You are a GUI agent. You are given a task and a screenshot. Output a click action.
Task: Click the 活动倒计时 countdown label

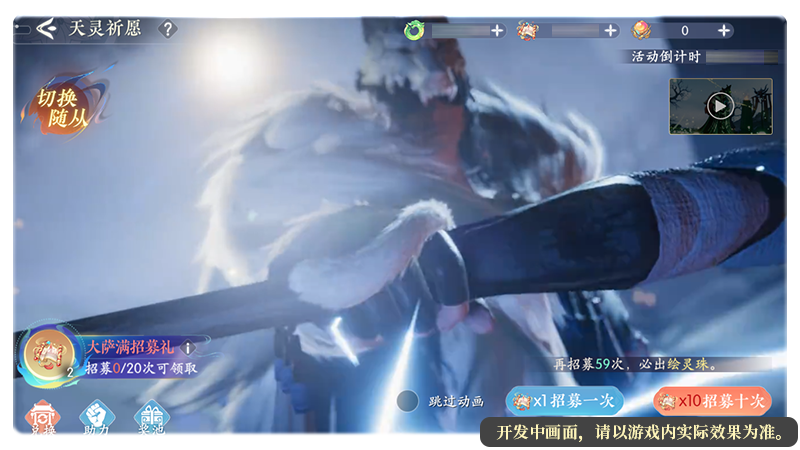pos(666,57)
